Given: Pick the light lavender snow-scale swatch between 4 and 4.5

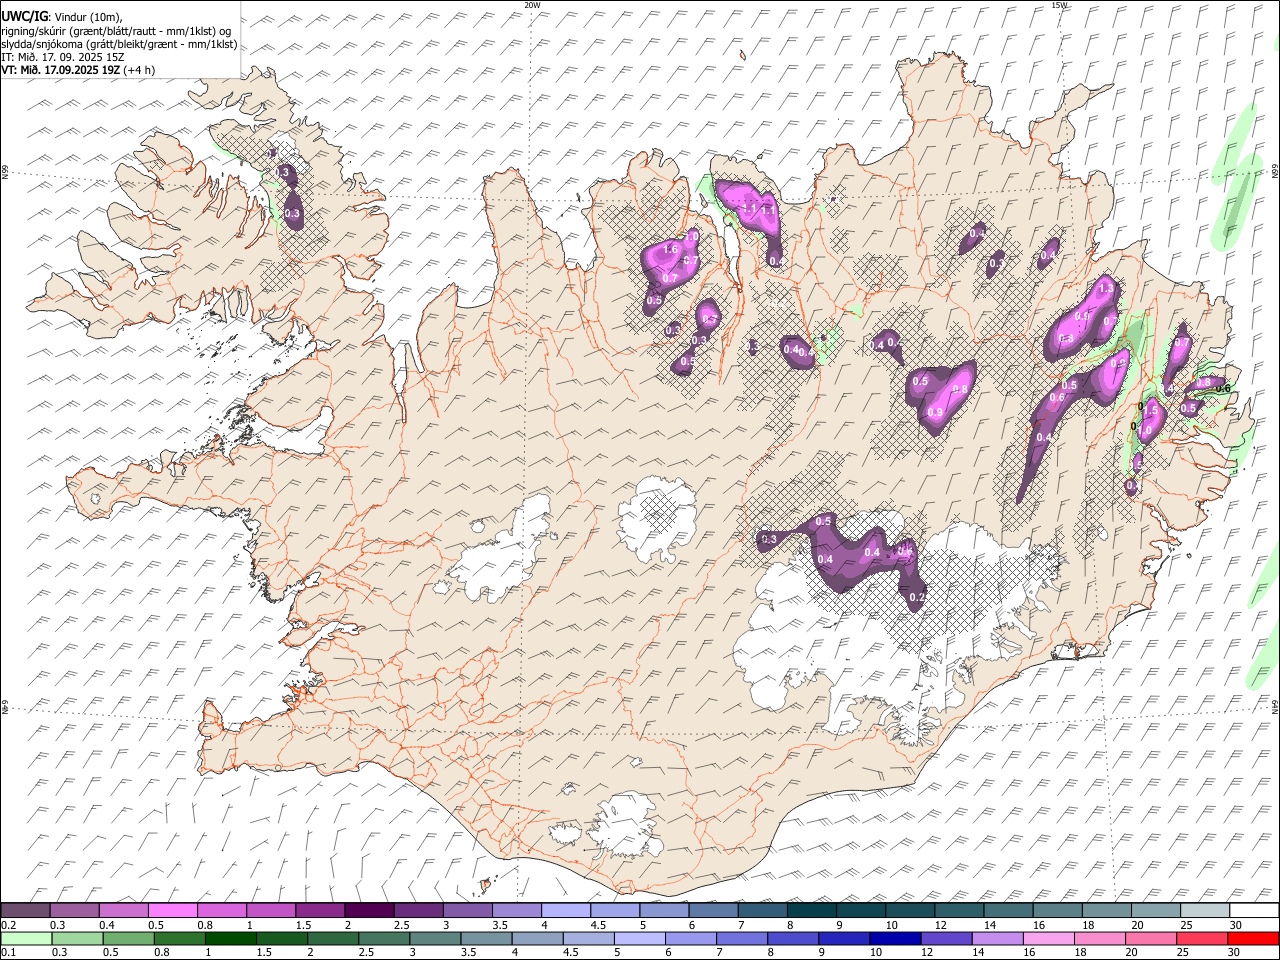Looking at the screenshot, I should [x=566, y=911].
